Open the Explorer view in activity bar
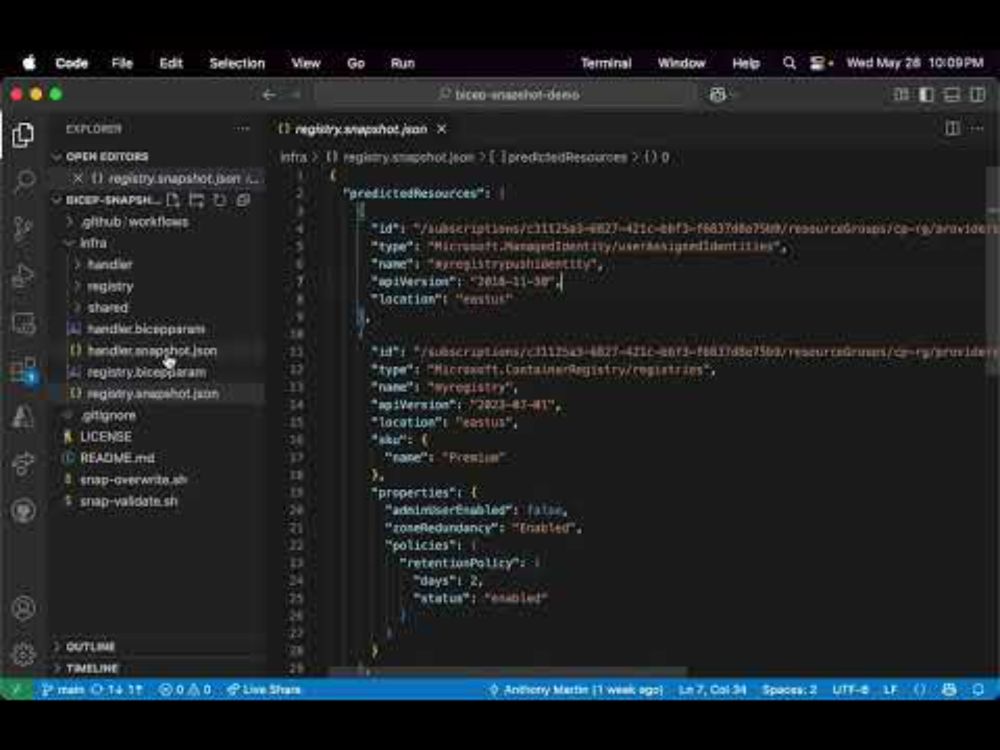This screenshot has width=1000, height=750. 23,135
